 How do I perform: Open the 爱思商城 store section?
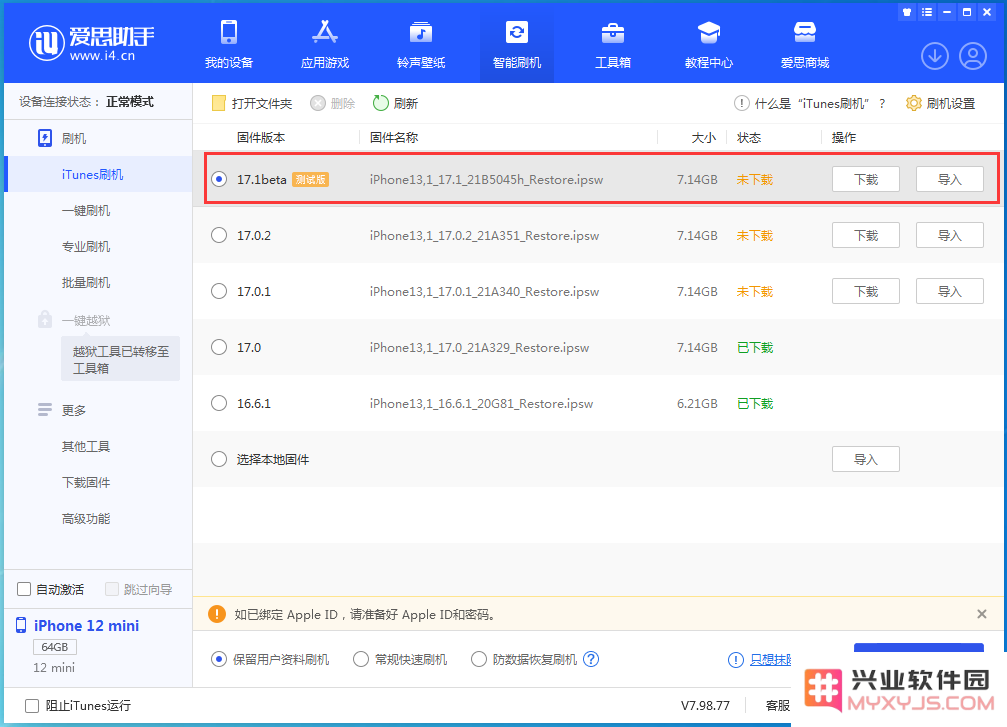[x=805, y=44]
